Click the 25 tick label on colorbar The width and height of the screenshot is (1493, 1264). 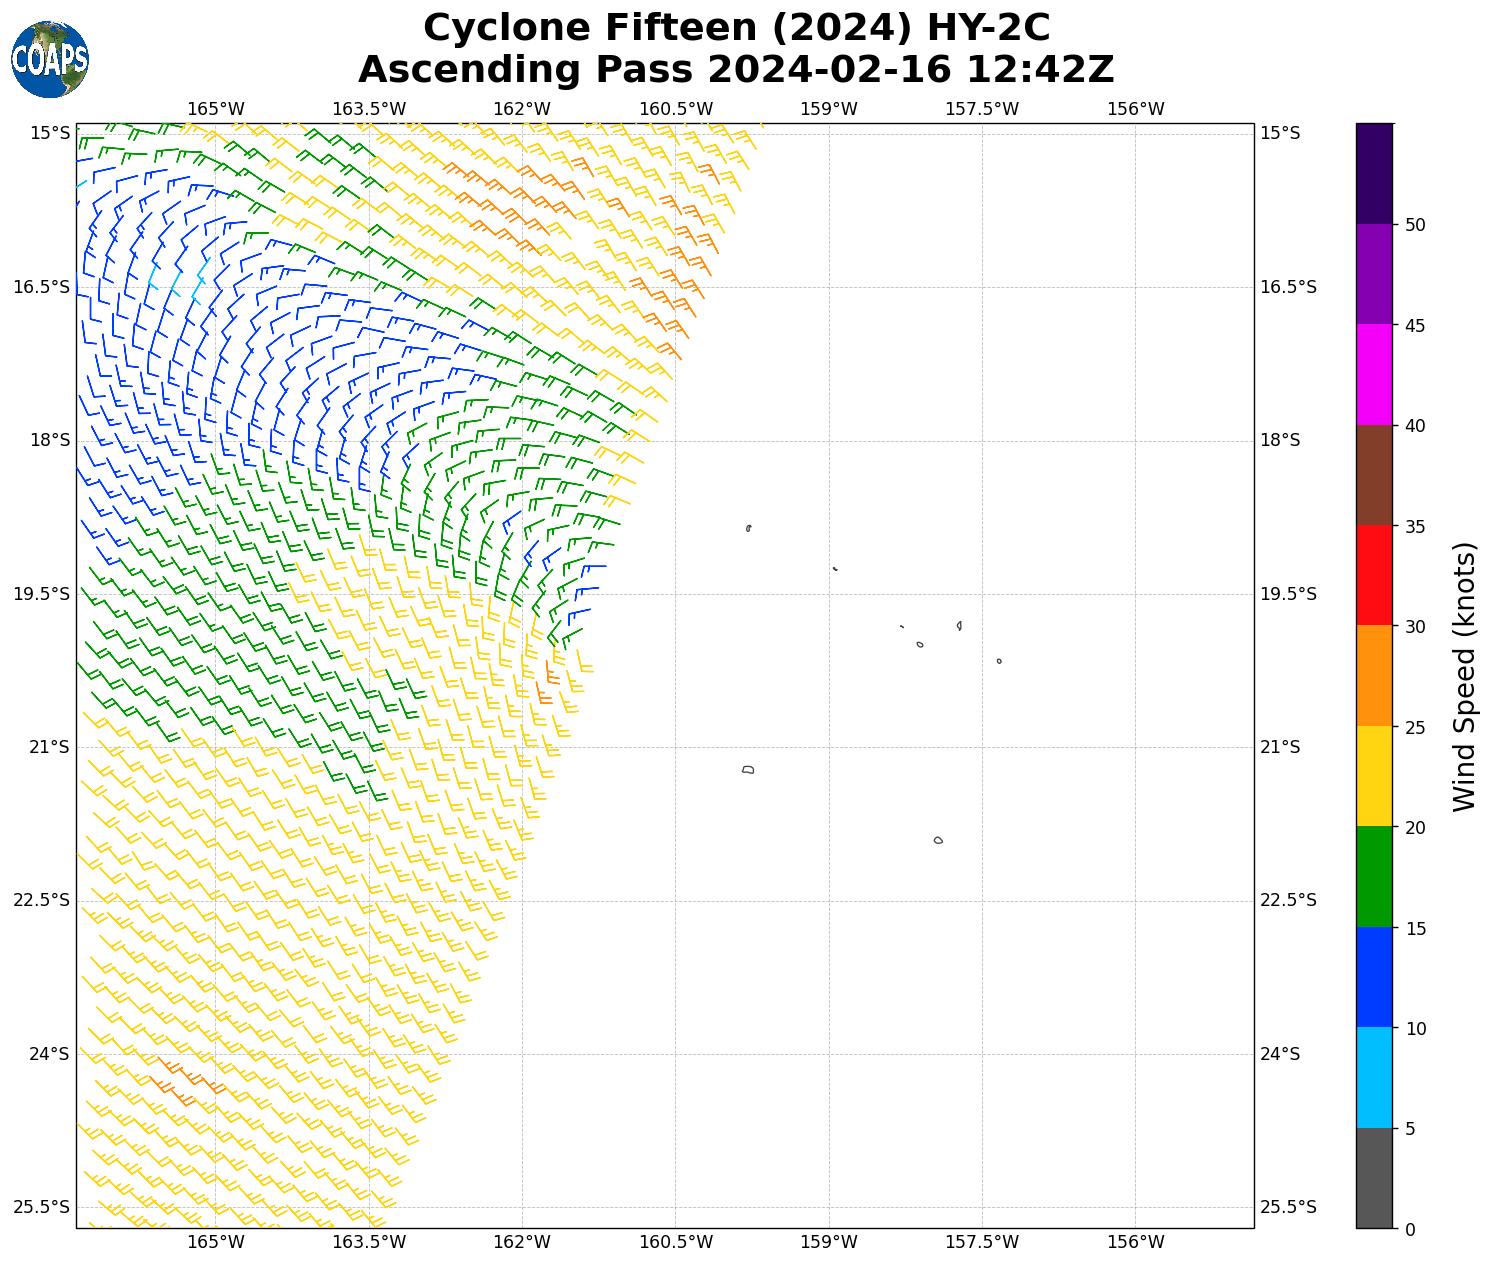coord(1414,727)
